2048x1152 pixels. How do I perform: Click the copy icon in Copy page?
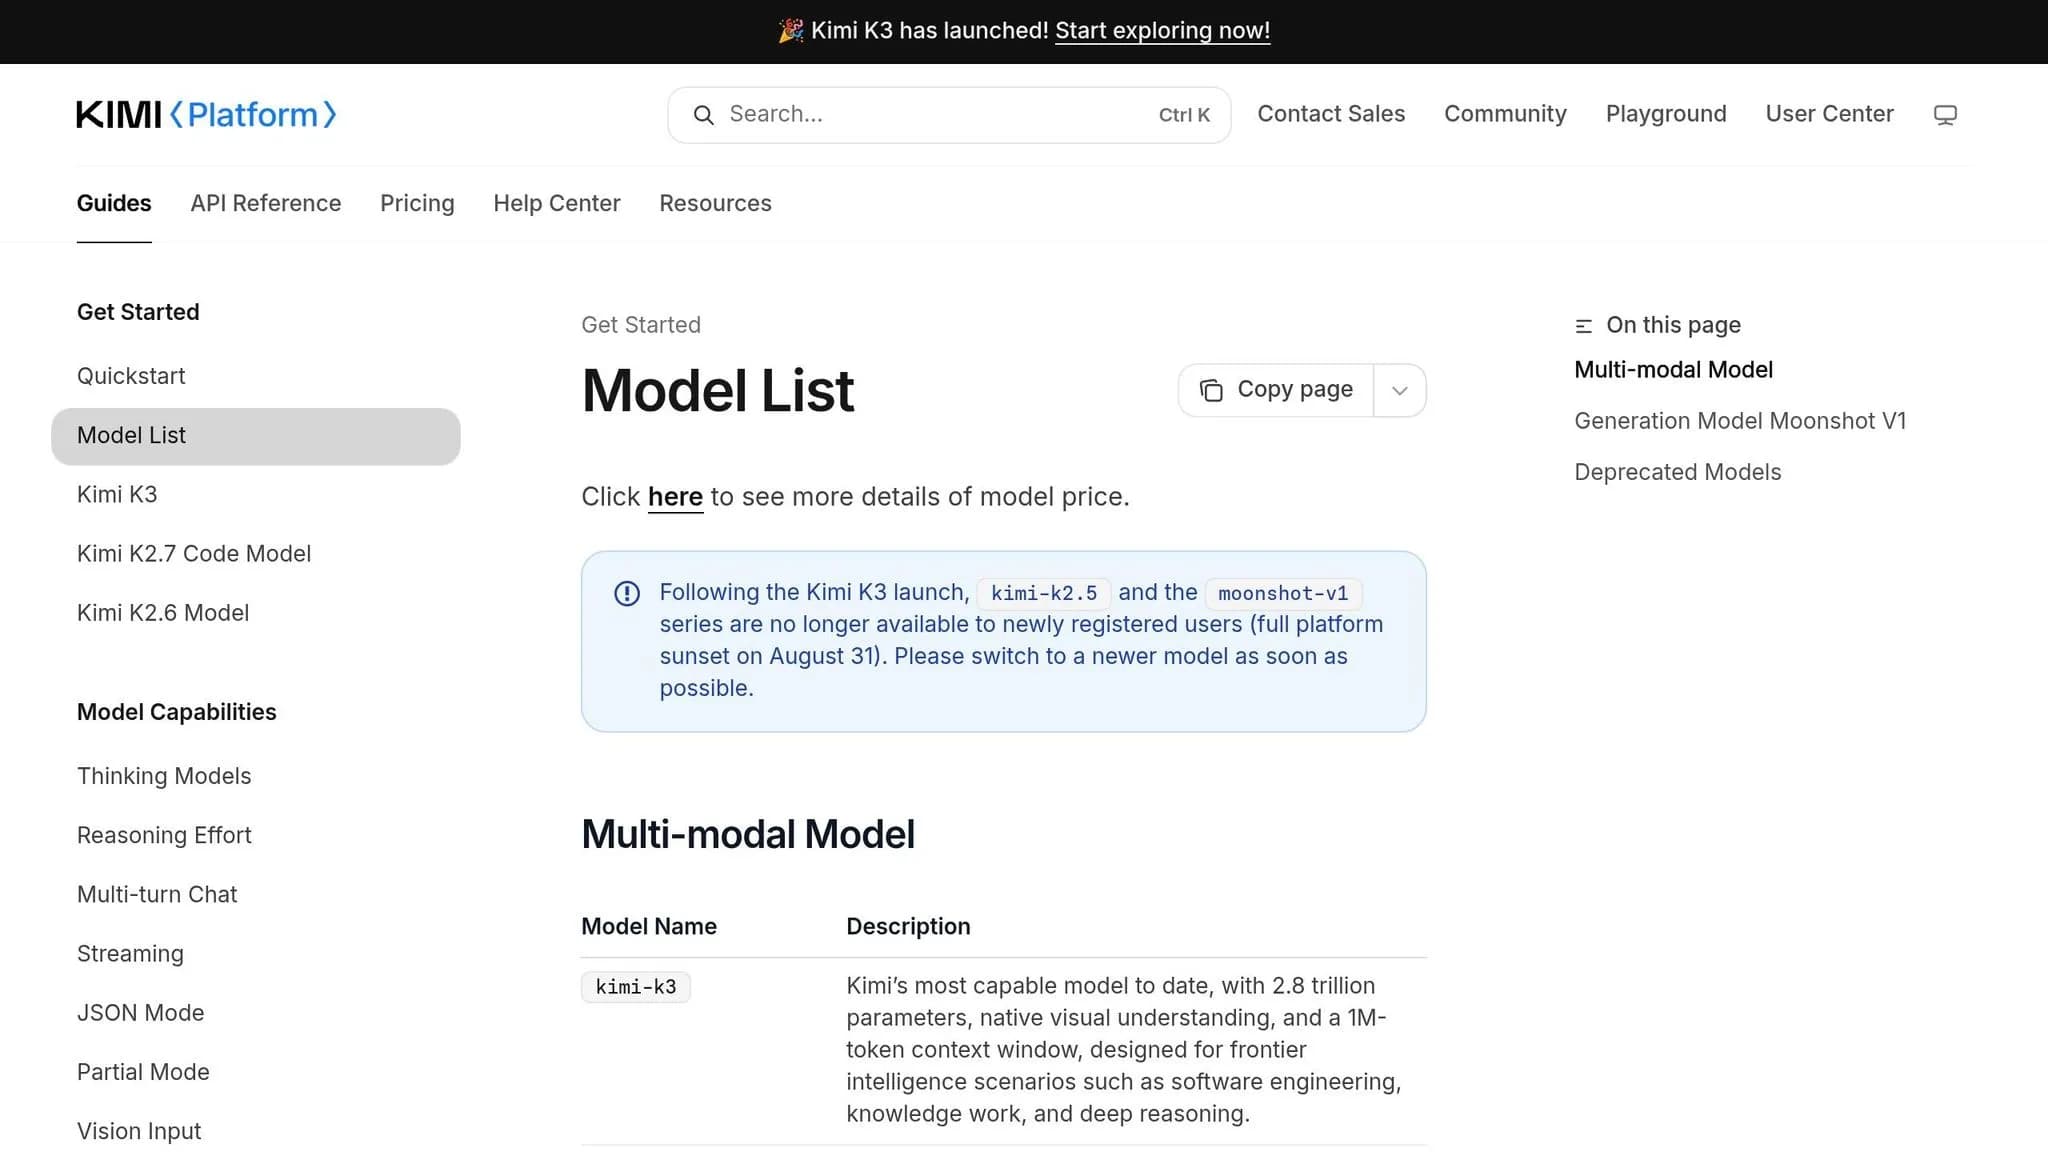coord(1211,390)
